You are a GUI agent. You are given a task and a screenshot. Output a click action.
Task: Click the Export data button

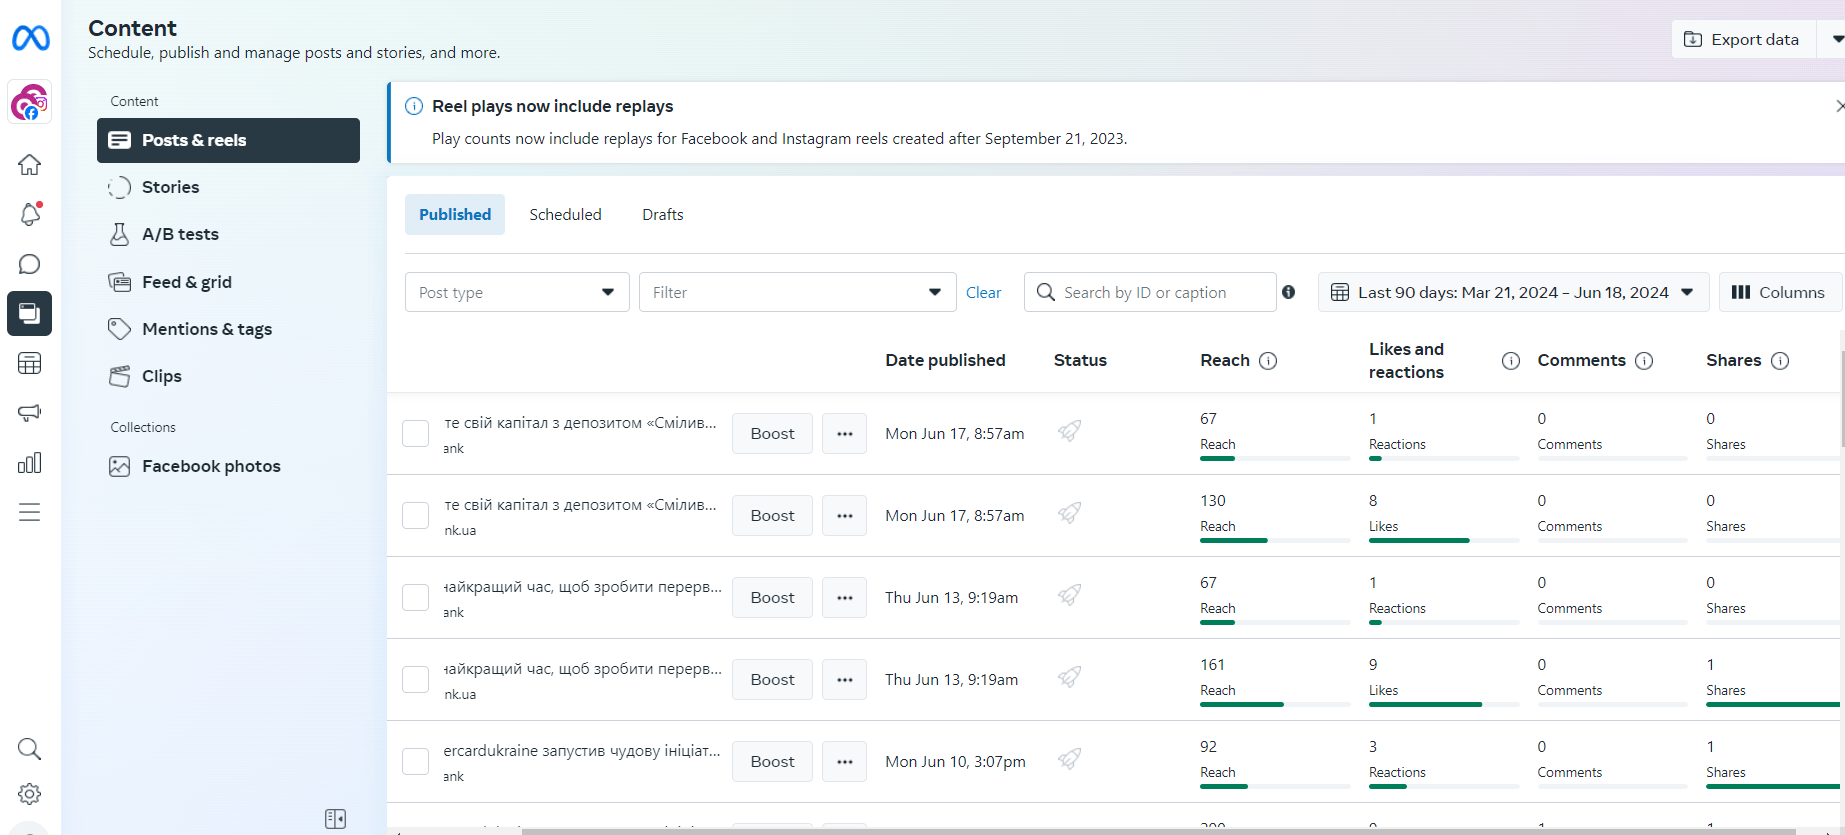coord(1744,39)
